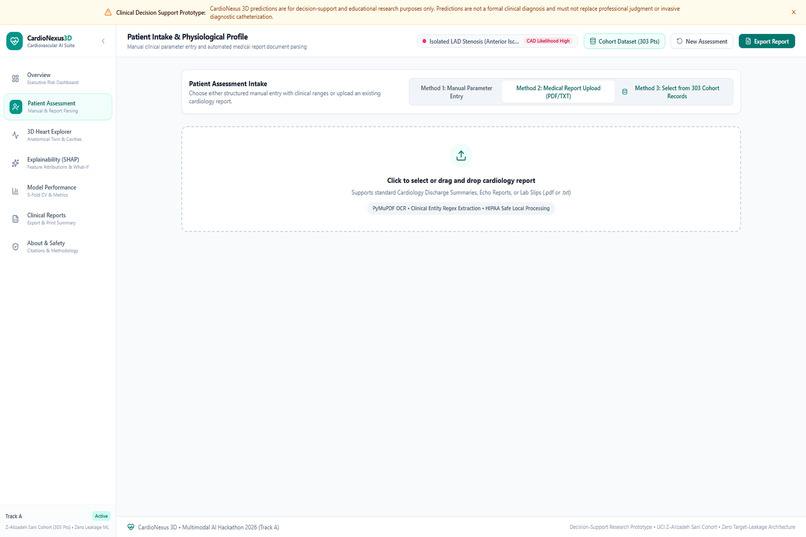Click the database icon beside Method 3
Image resolution: width=806 pixels, height=537 pixels.
[x=625, y=92]
